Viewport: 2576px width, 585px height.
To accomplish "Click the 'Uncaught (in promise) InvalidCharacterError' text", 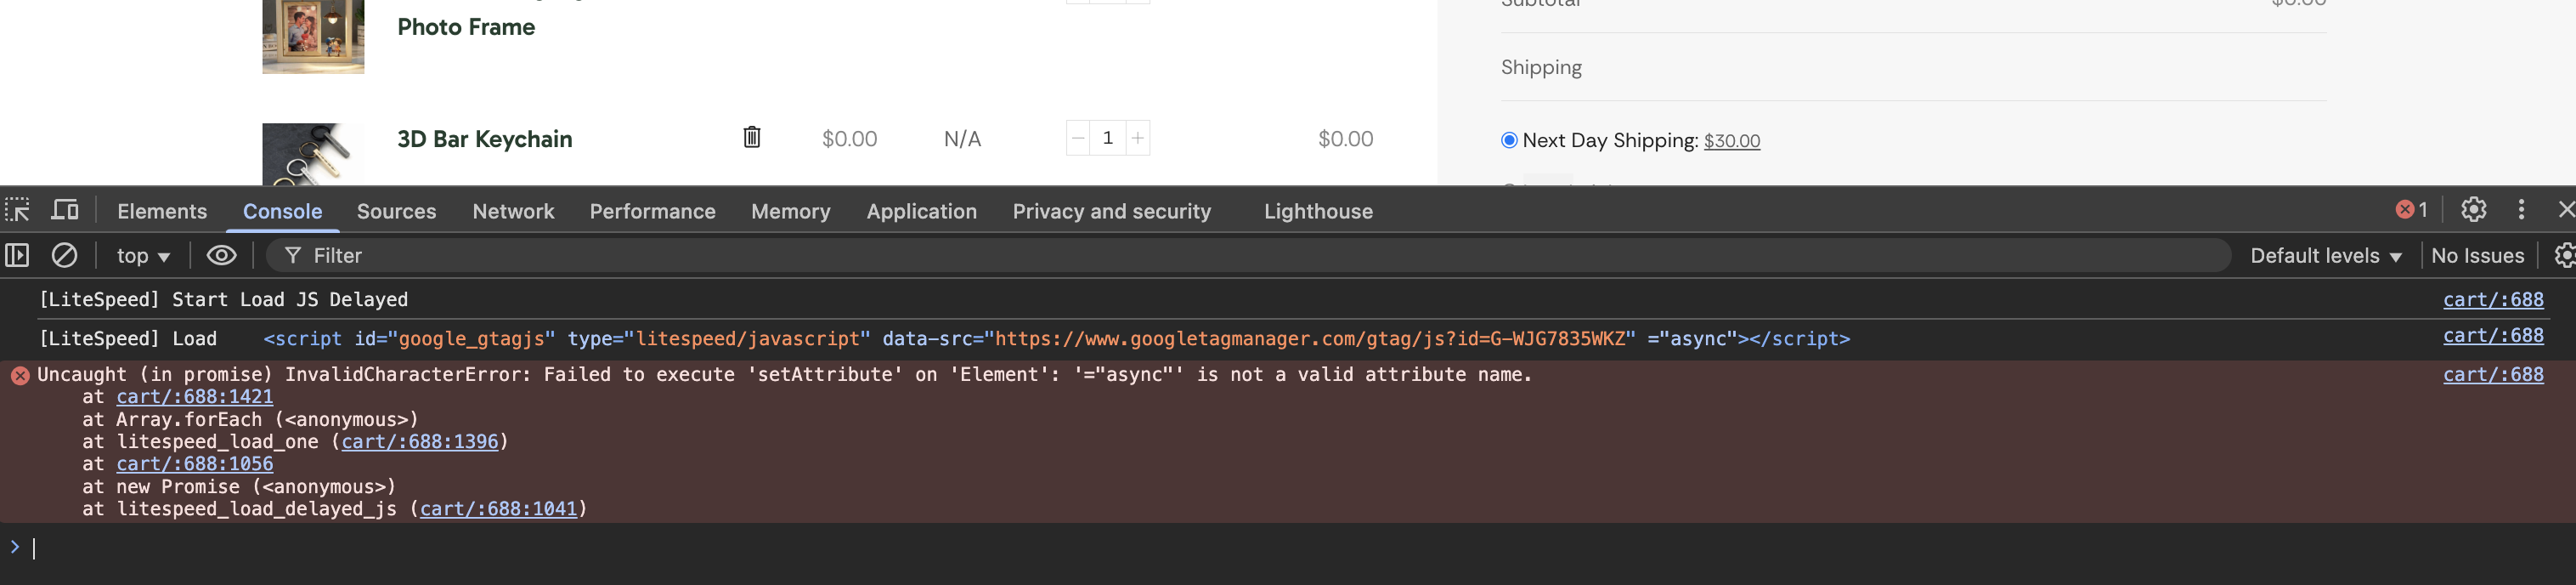I will (x=784, y=374).
